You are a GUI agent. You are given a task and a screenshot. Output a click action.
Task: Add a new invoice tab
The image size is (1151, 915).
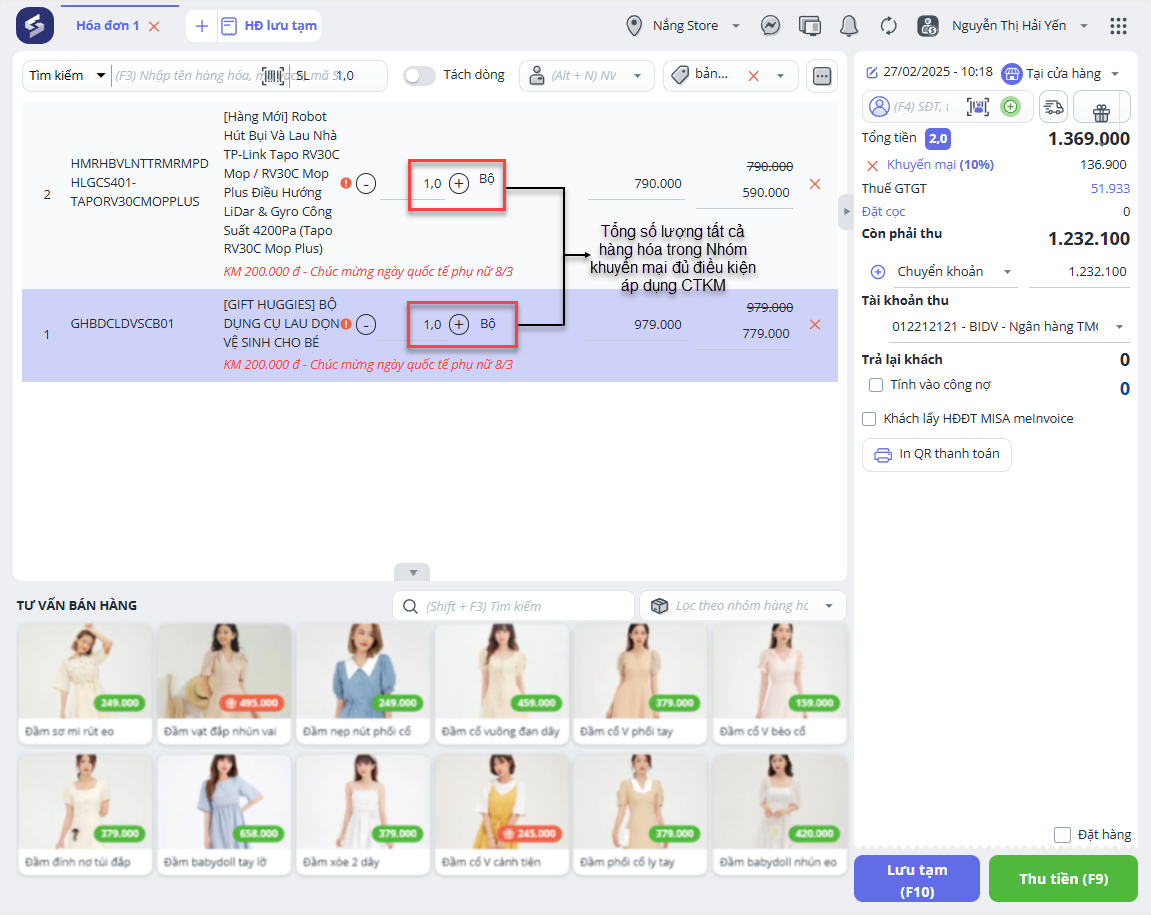[202, 26]
